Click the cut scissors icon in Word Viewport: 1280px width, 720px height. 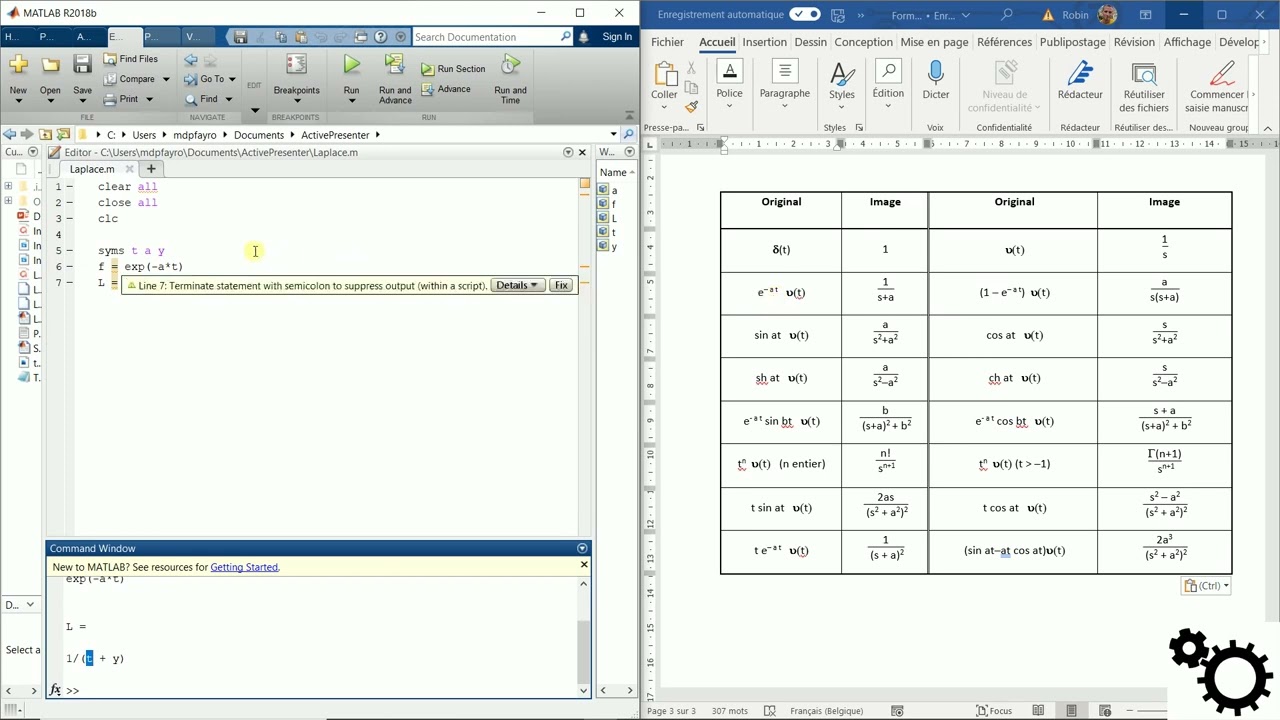click(x=691, y=68)
